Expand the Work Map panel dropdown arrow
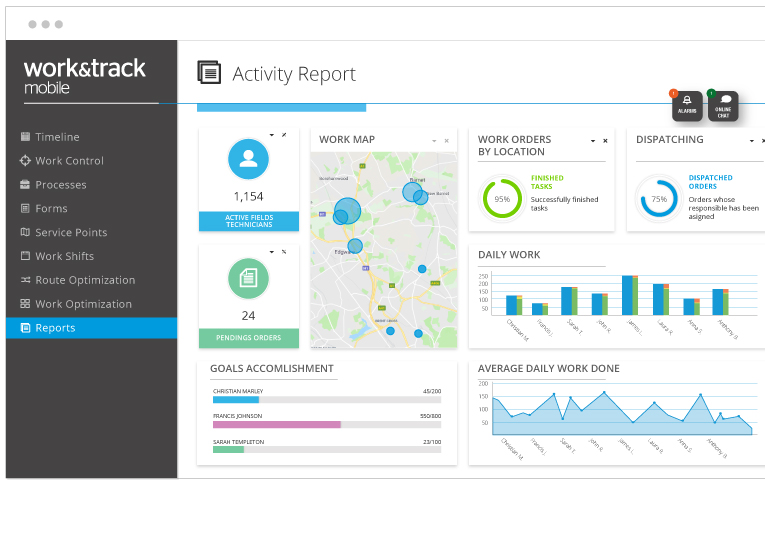 pos(434,141)
